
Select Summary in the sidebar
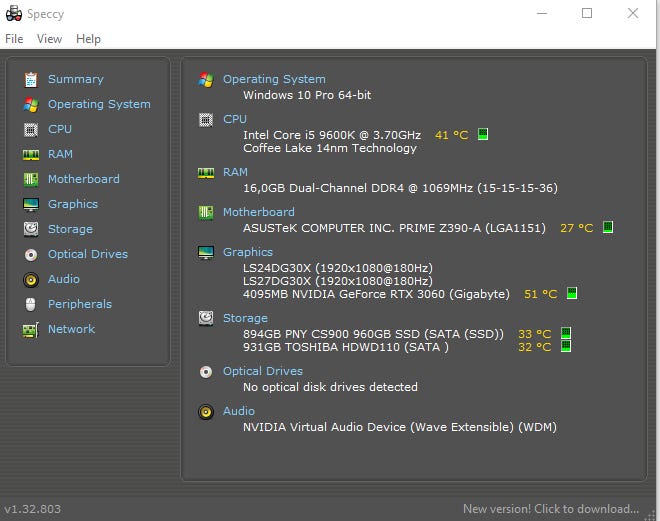[76, 79]
